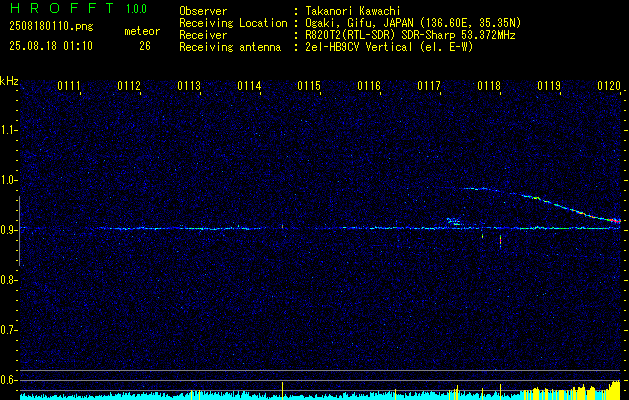
Task: Click the timestamp 25.08.18 01:10
Action: [51, 46]
